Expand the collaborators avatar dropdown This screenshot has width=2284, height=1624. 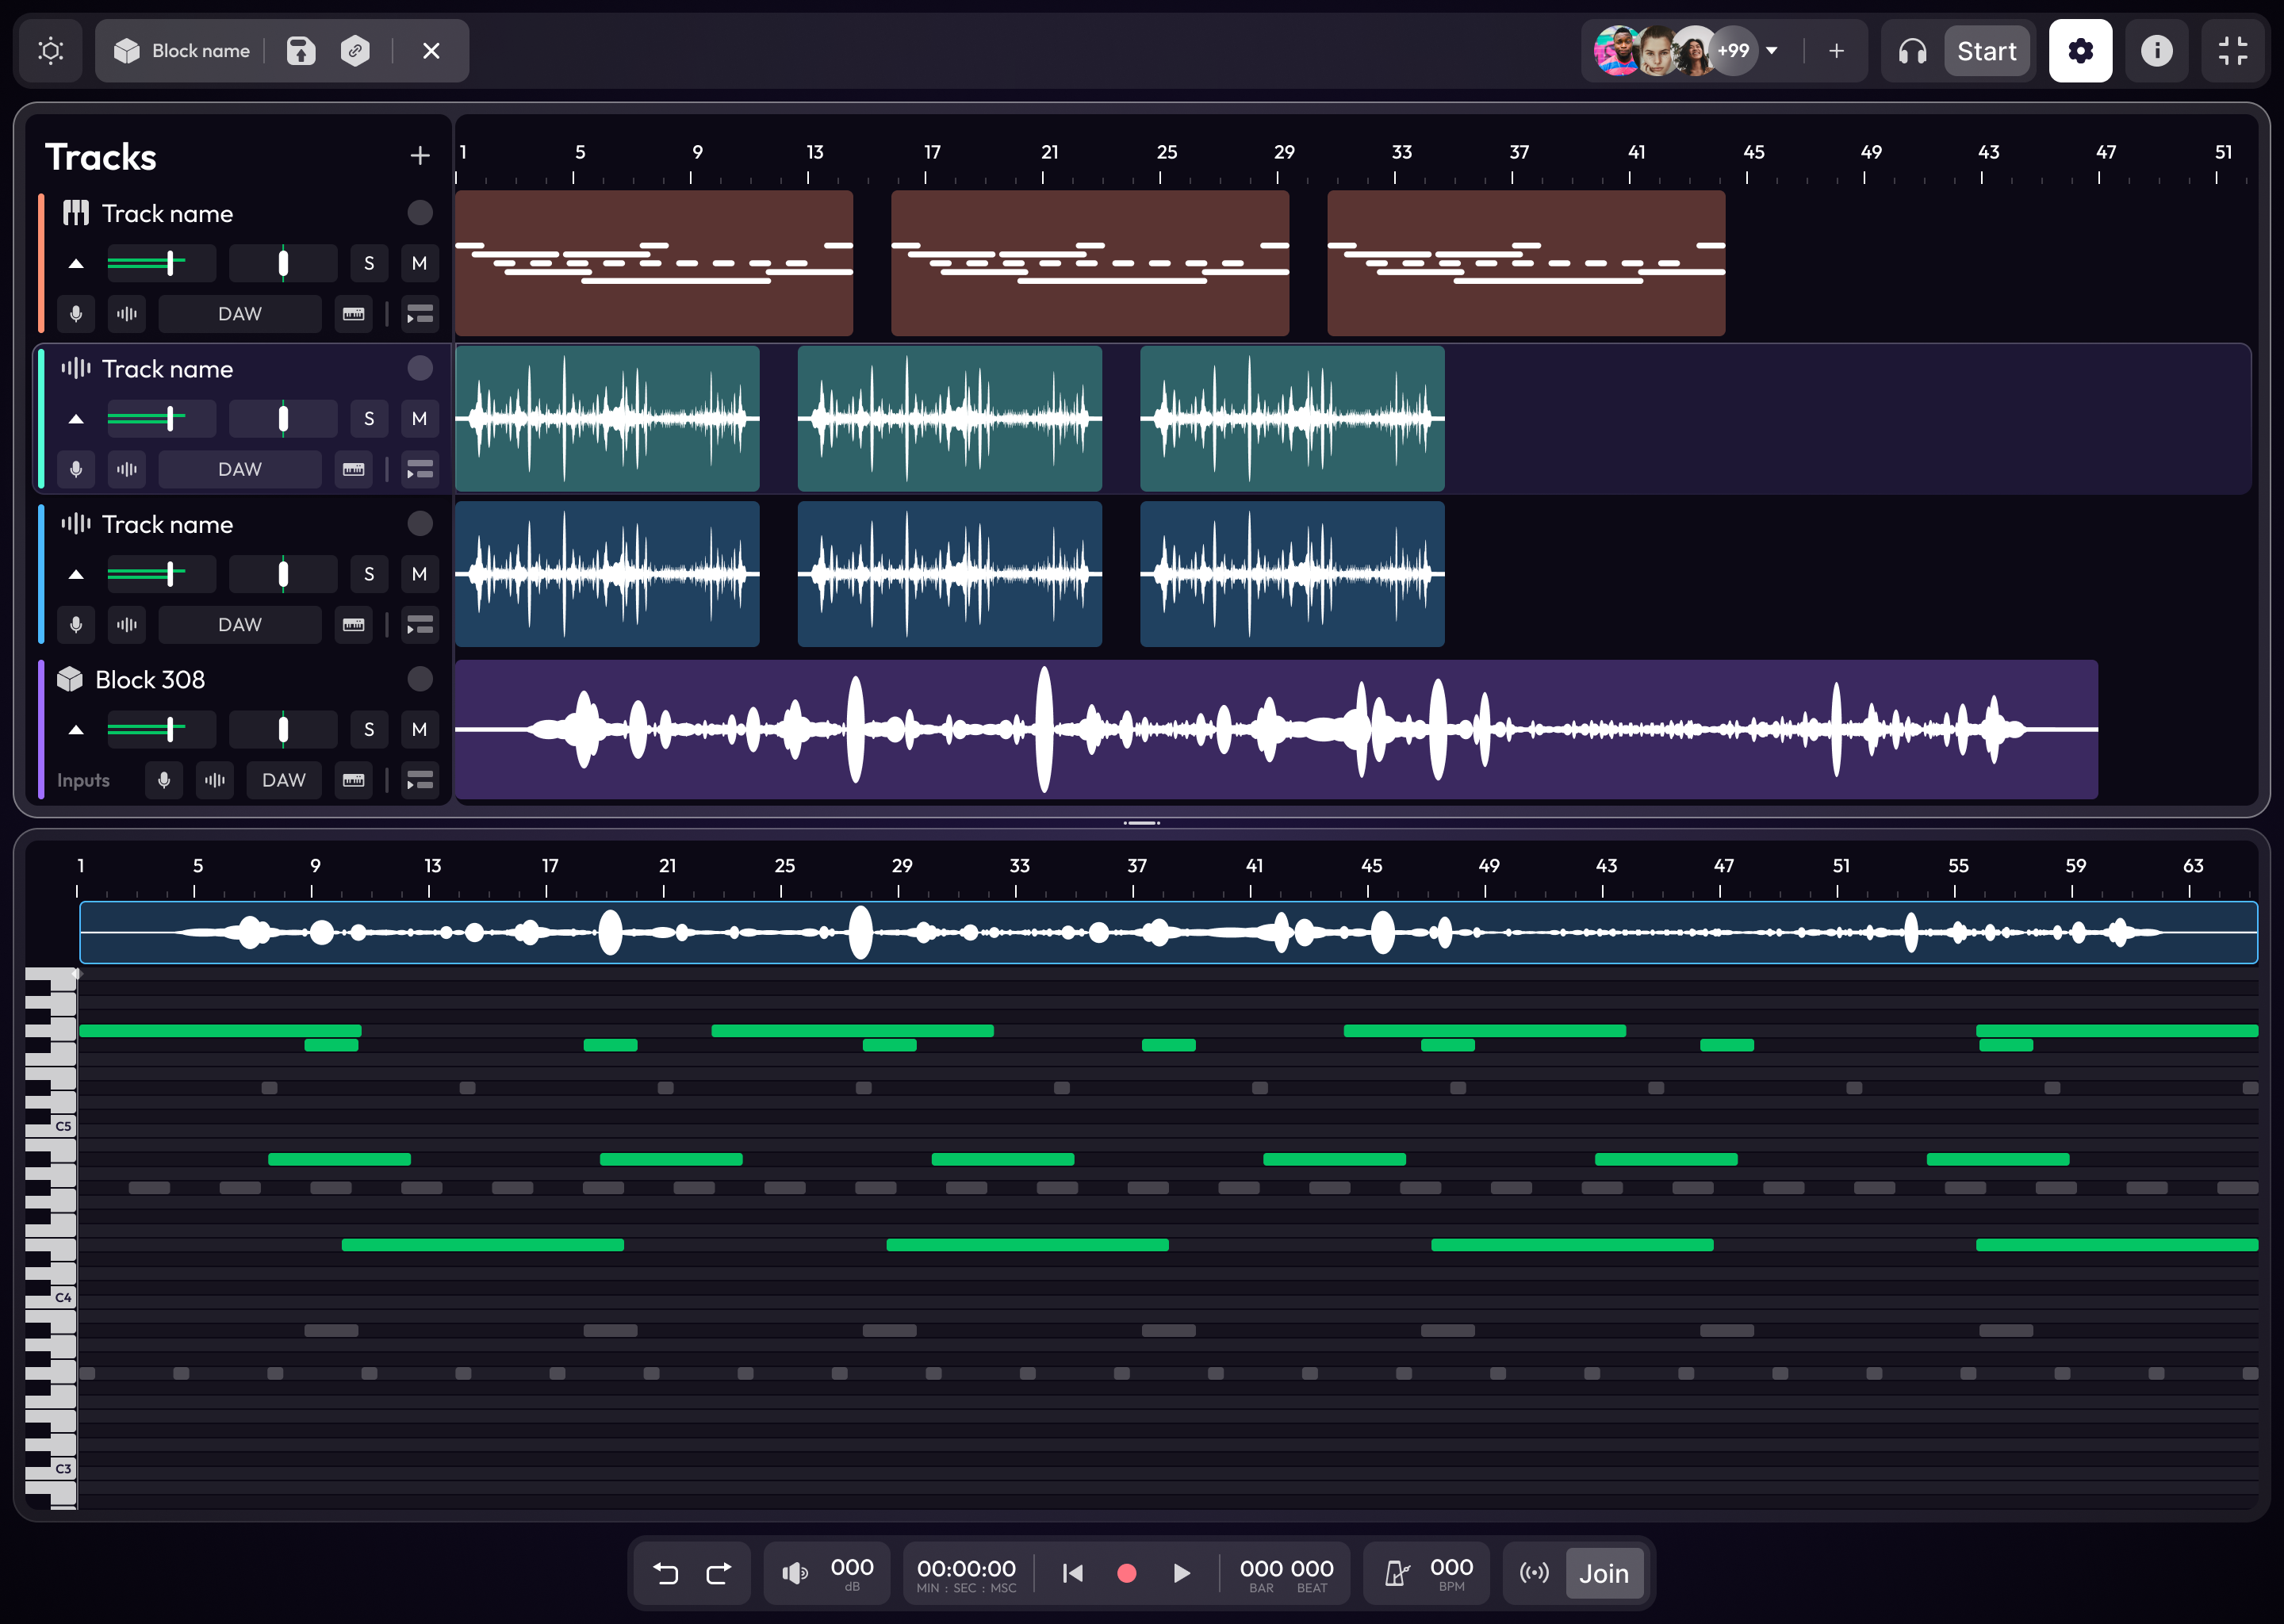(x=1772, y=50)
